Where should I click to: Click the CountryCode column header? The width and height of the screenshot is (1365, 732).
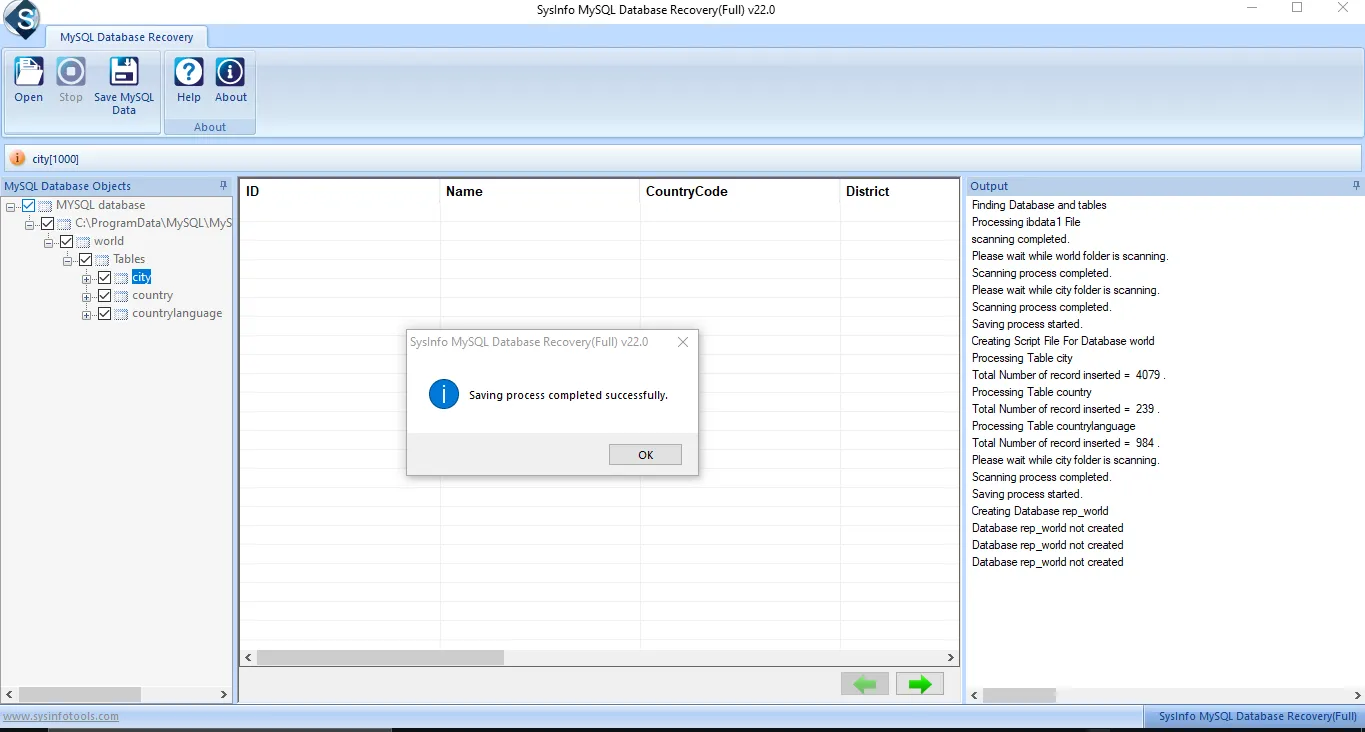tap(740, 191)
